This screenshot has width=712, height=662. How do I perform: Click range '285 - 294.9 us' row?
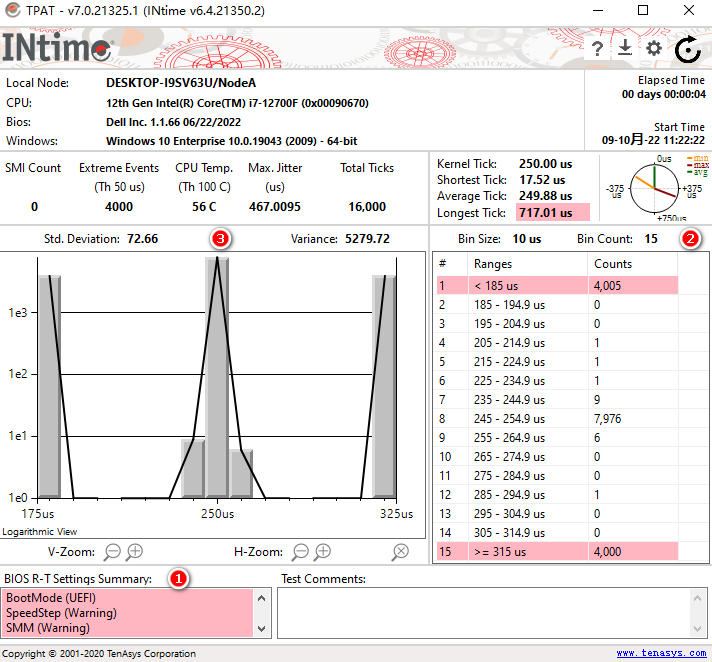[557, 494]
